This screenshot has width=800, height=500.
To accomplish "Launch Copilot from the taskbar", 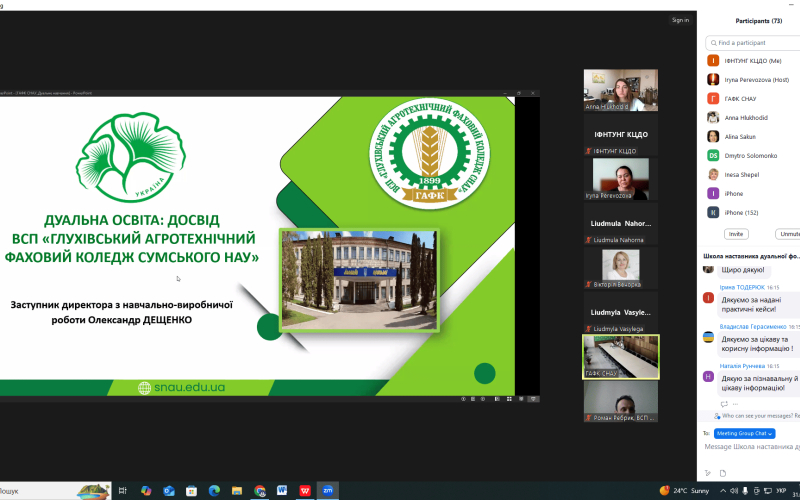I will point(146,491).
